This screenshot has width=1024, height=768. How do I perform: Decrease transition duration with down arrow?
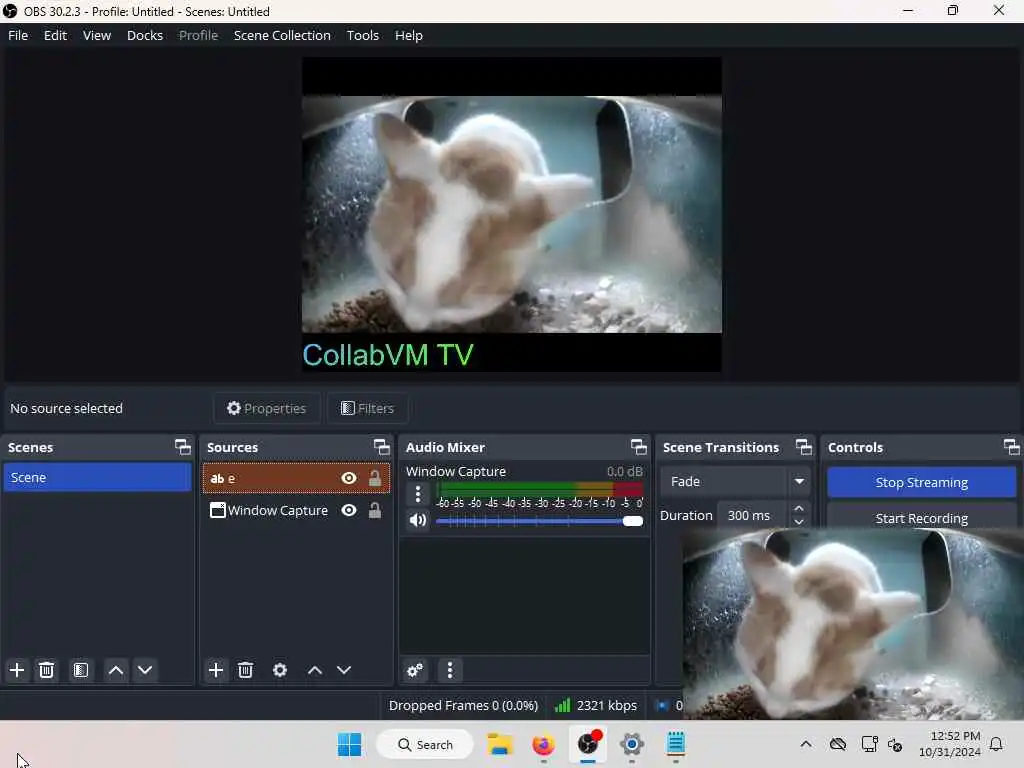[x=799, y=522]
